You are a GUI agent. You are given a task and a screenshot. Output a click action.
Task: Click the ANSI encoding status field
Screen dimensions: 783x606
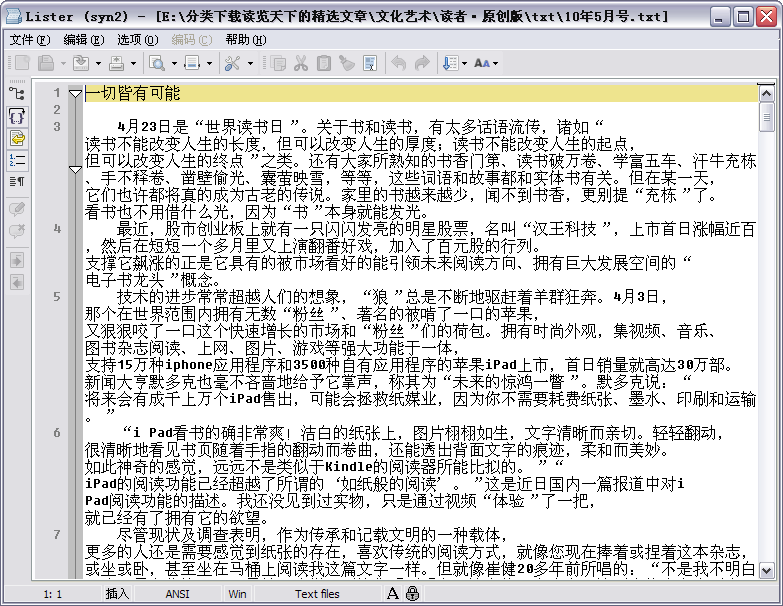coord(177,594)
